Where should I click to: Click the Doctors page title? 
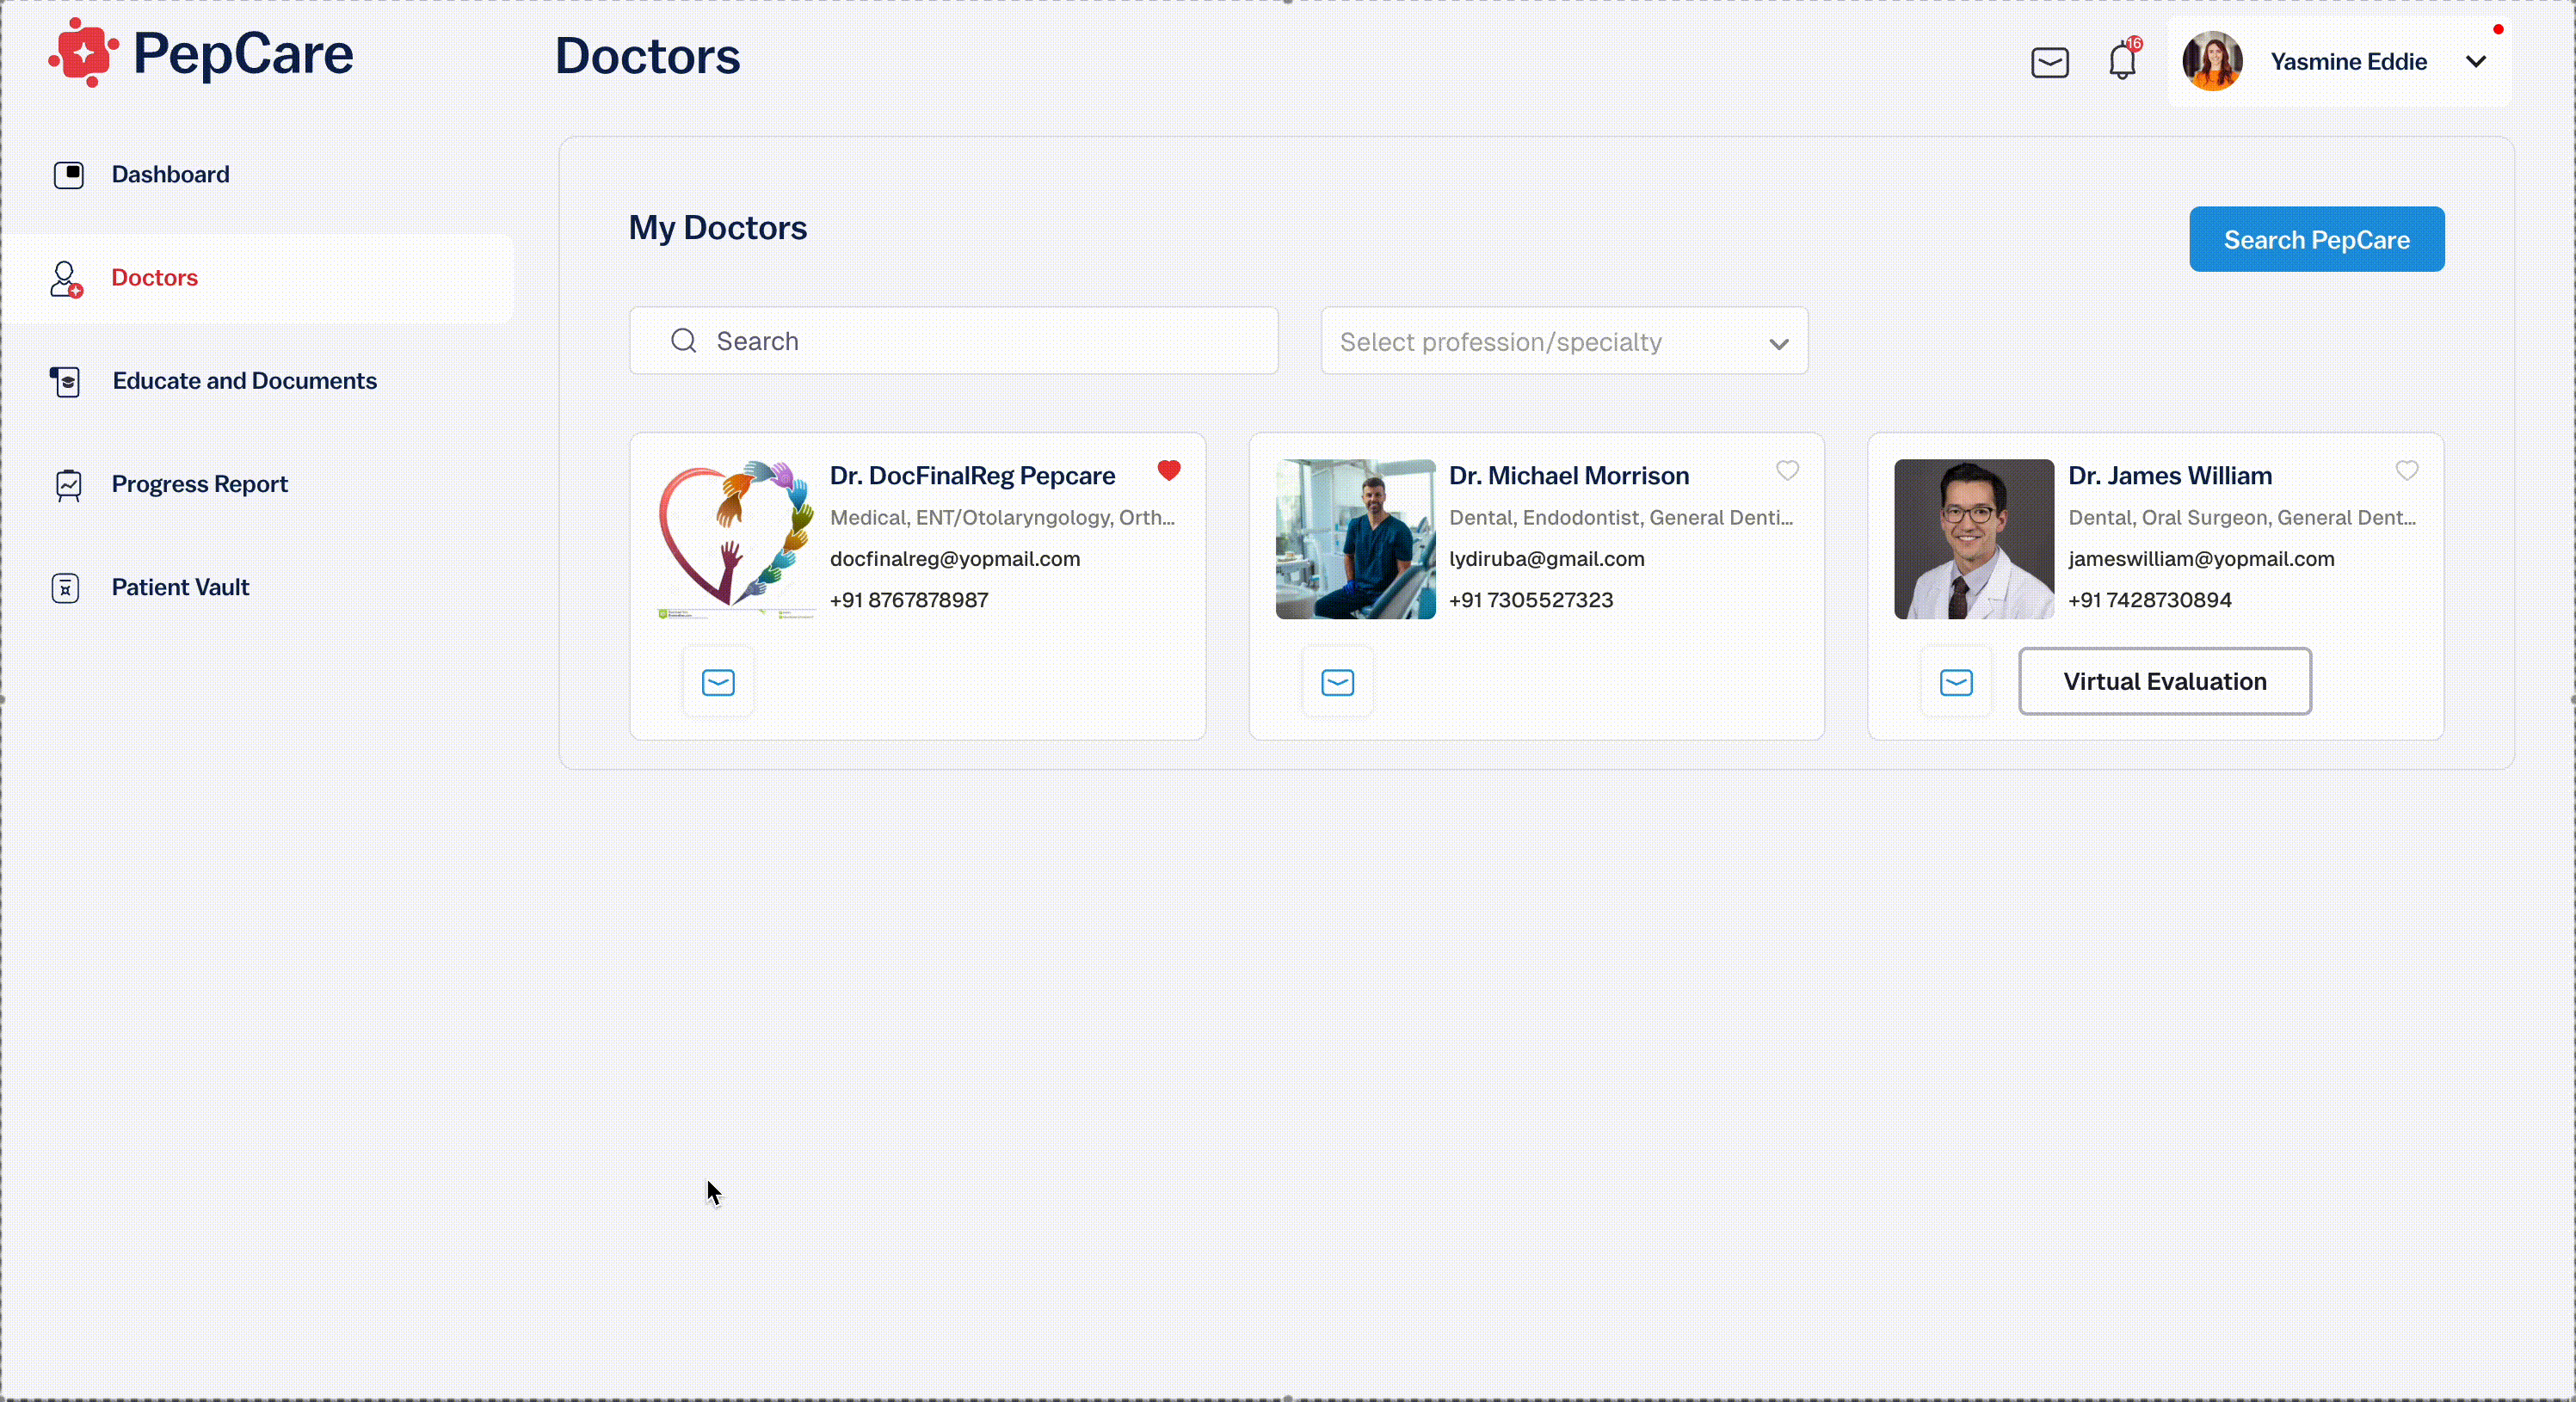tap(647, 56)
